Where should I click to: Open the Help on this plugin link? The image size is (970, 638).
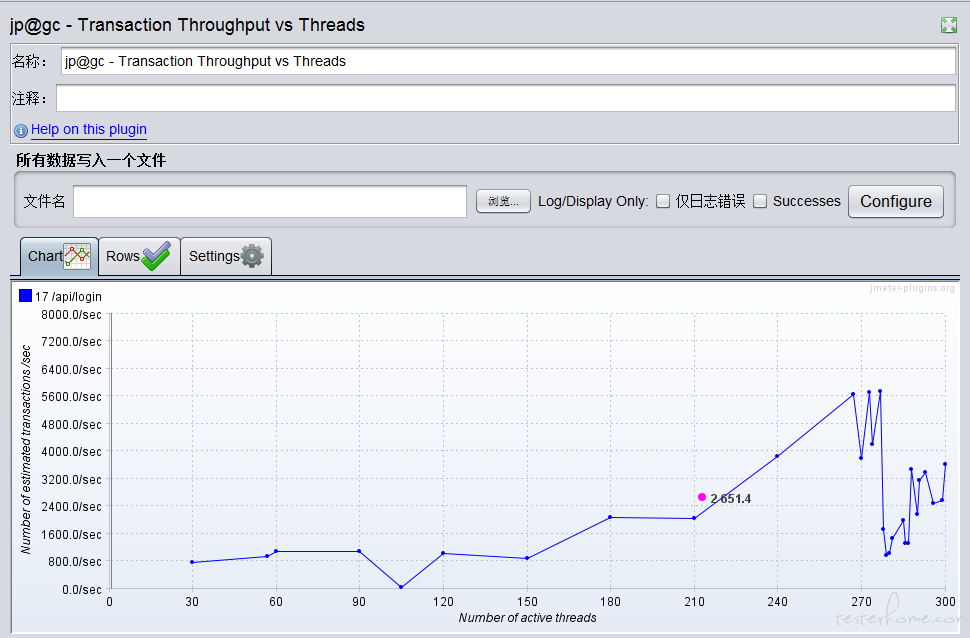pos(88,129)
